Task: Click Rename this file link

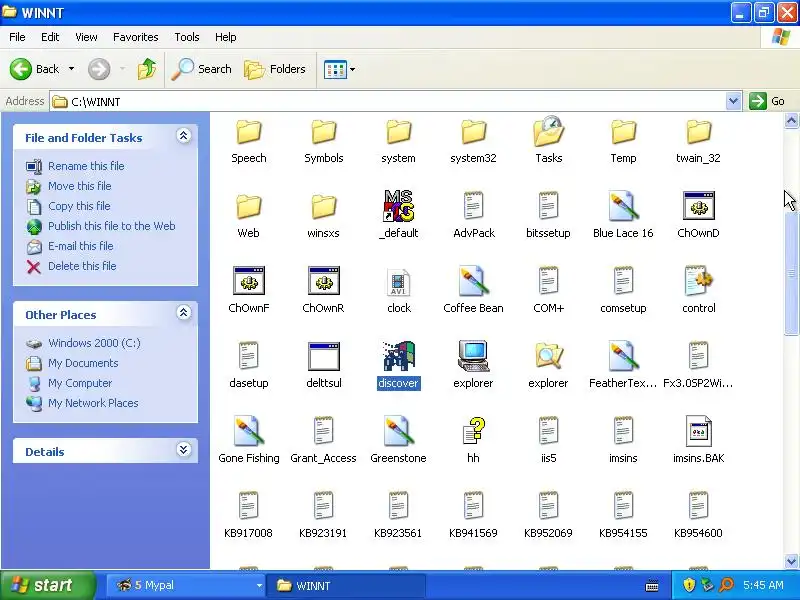Action: [86, 166]
